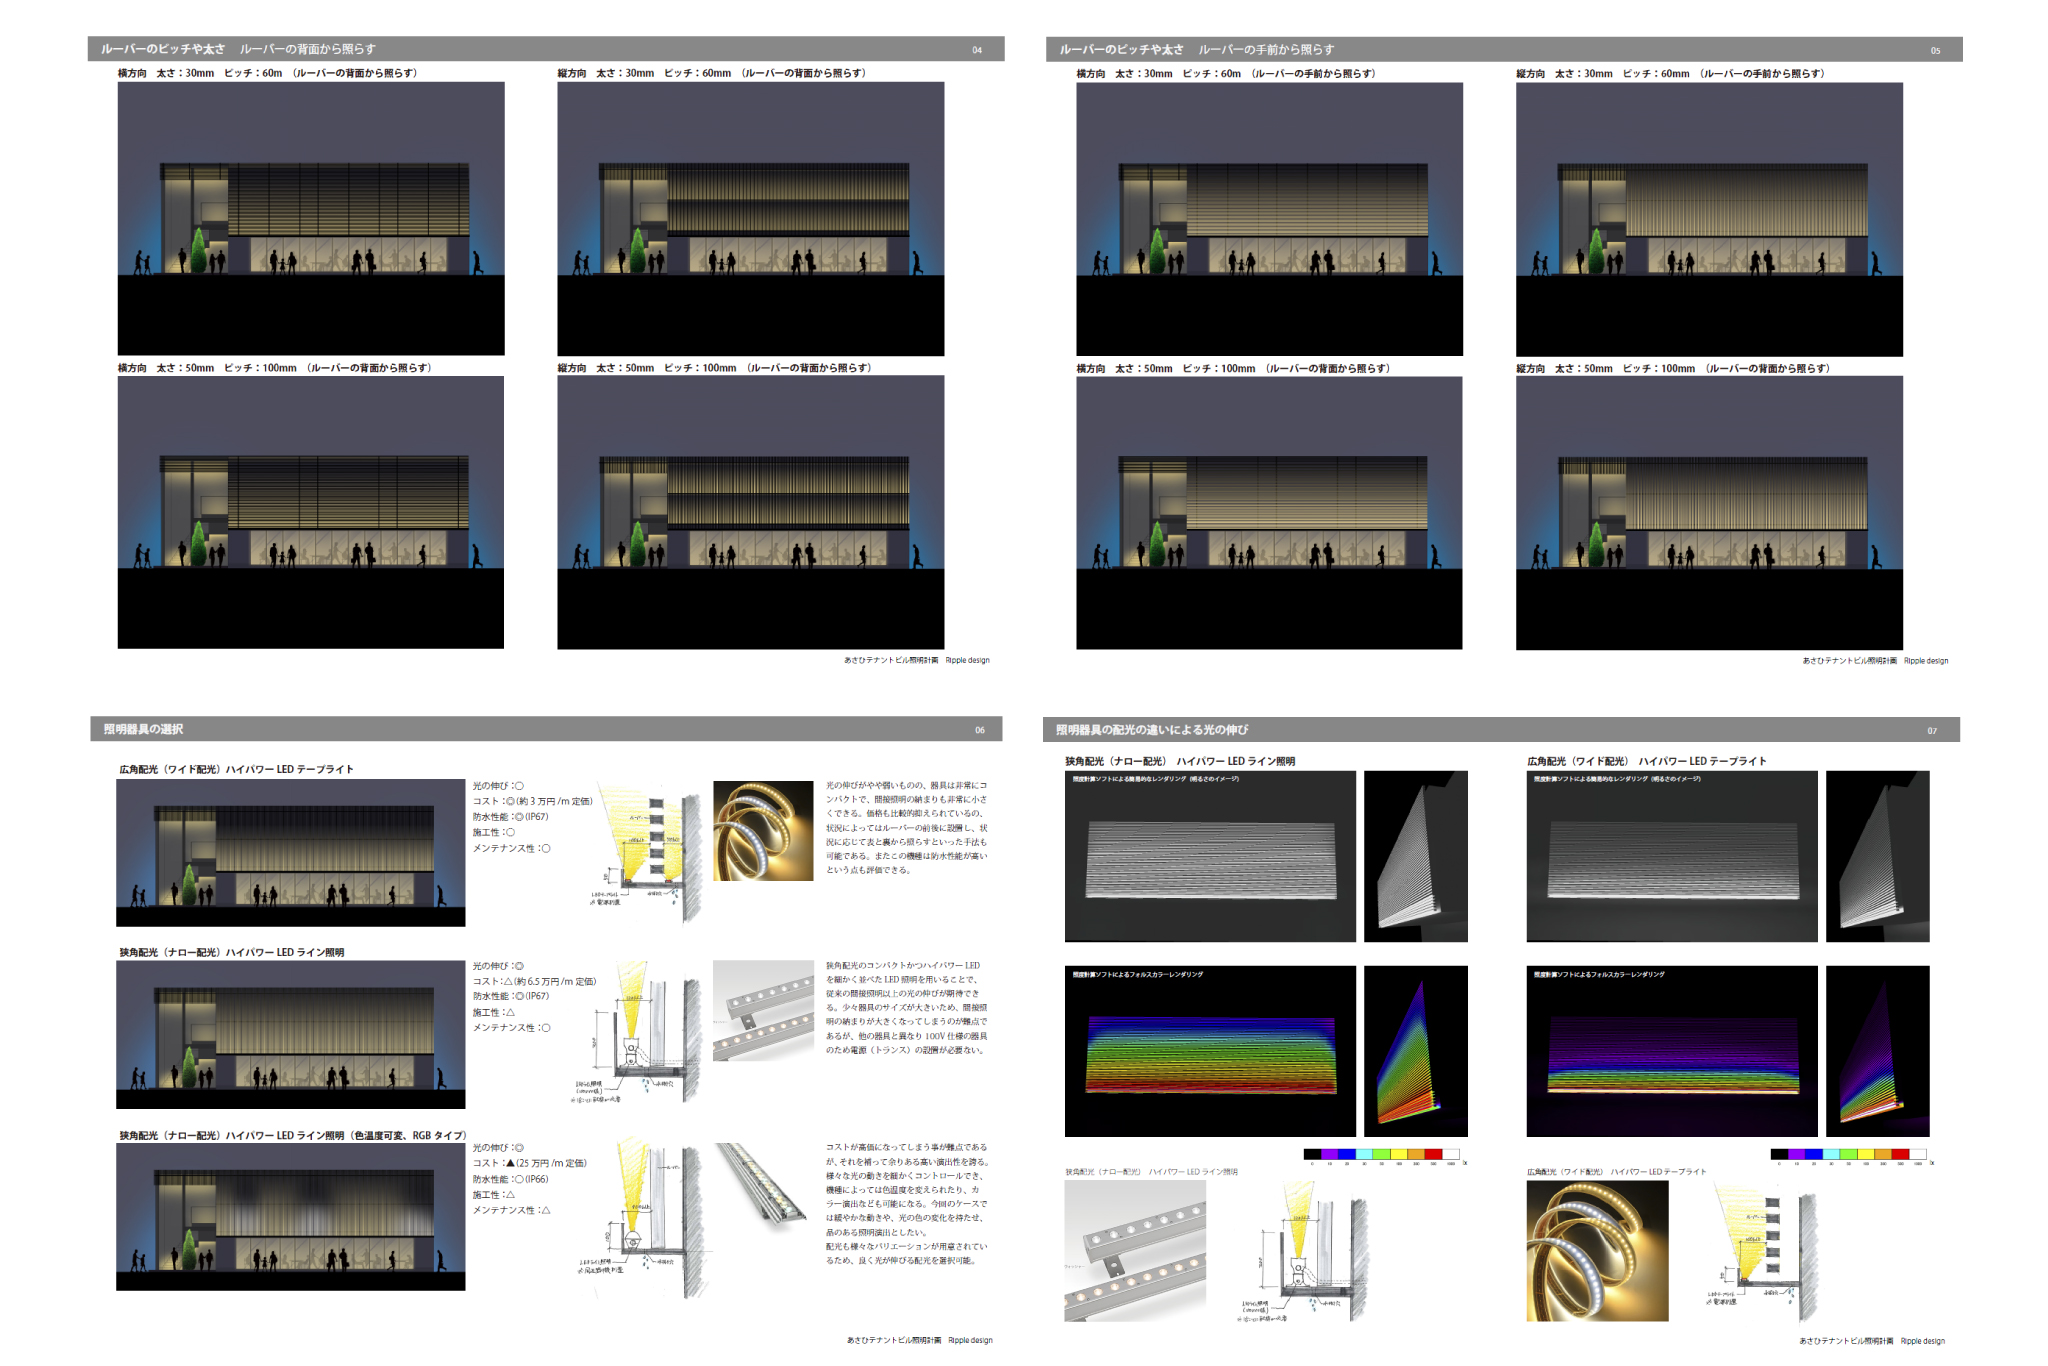2048x1366 pixels.
Task: Click the LED tape light coil photo on page 06
Action: coord(763,831)
